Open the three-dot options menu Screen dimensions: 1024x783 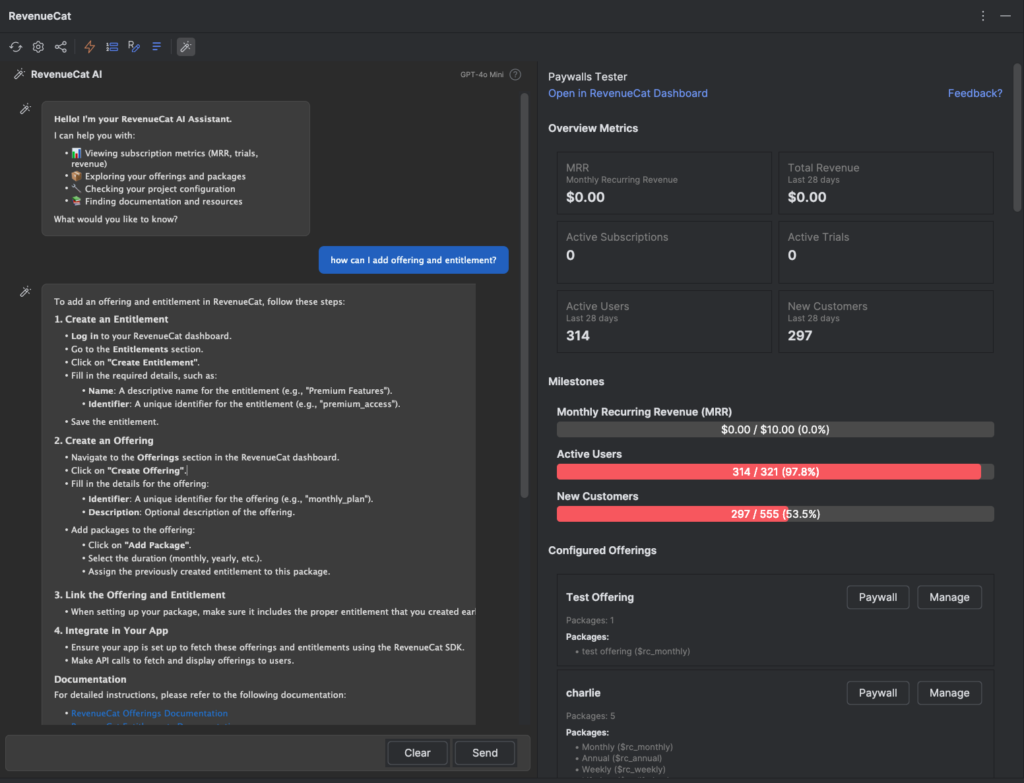point(983,16)
